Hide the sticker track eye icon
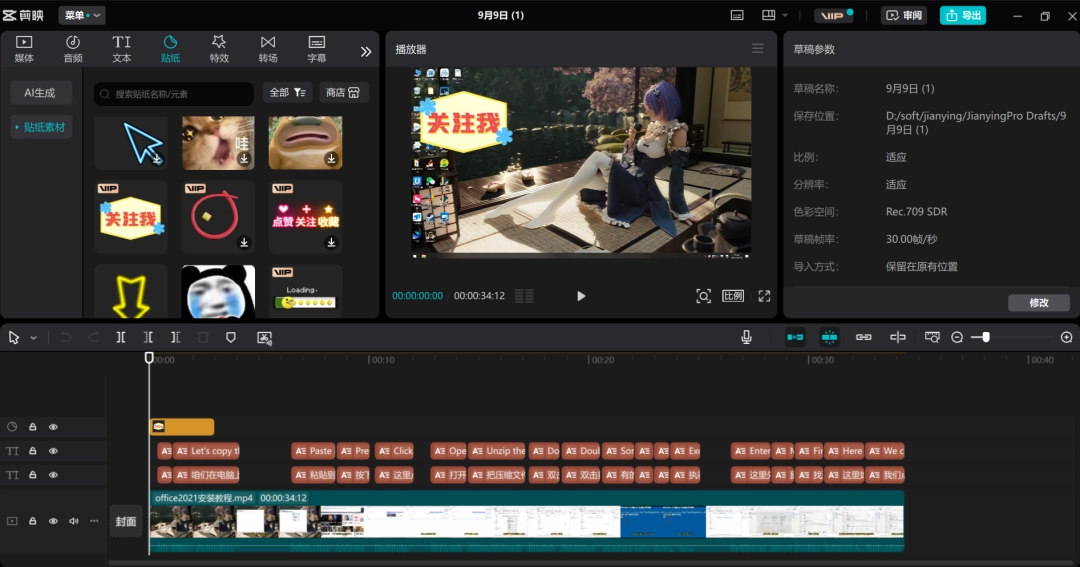 point(53,427)
